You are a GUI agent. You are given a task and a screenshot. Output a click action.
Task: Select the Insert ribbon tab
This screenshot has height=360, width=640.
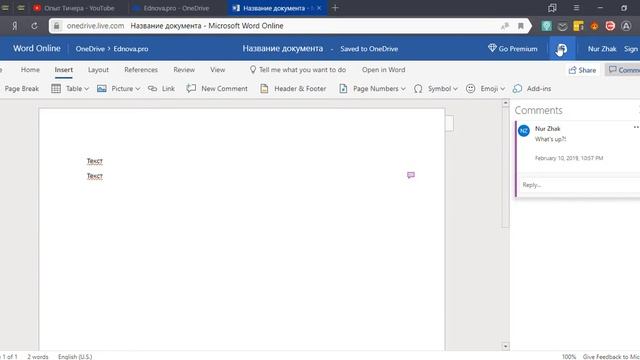point(64,70)
